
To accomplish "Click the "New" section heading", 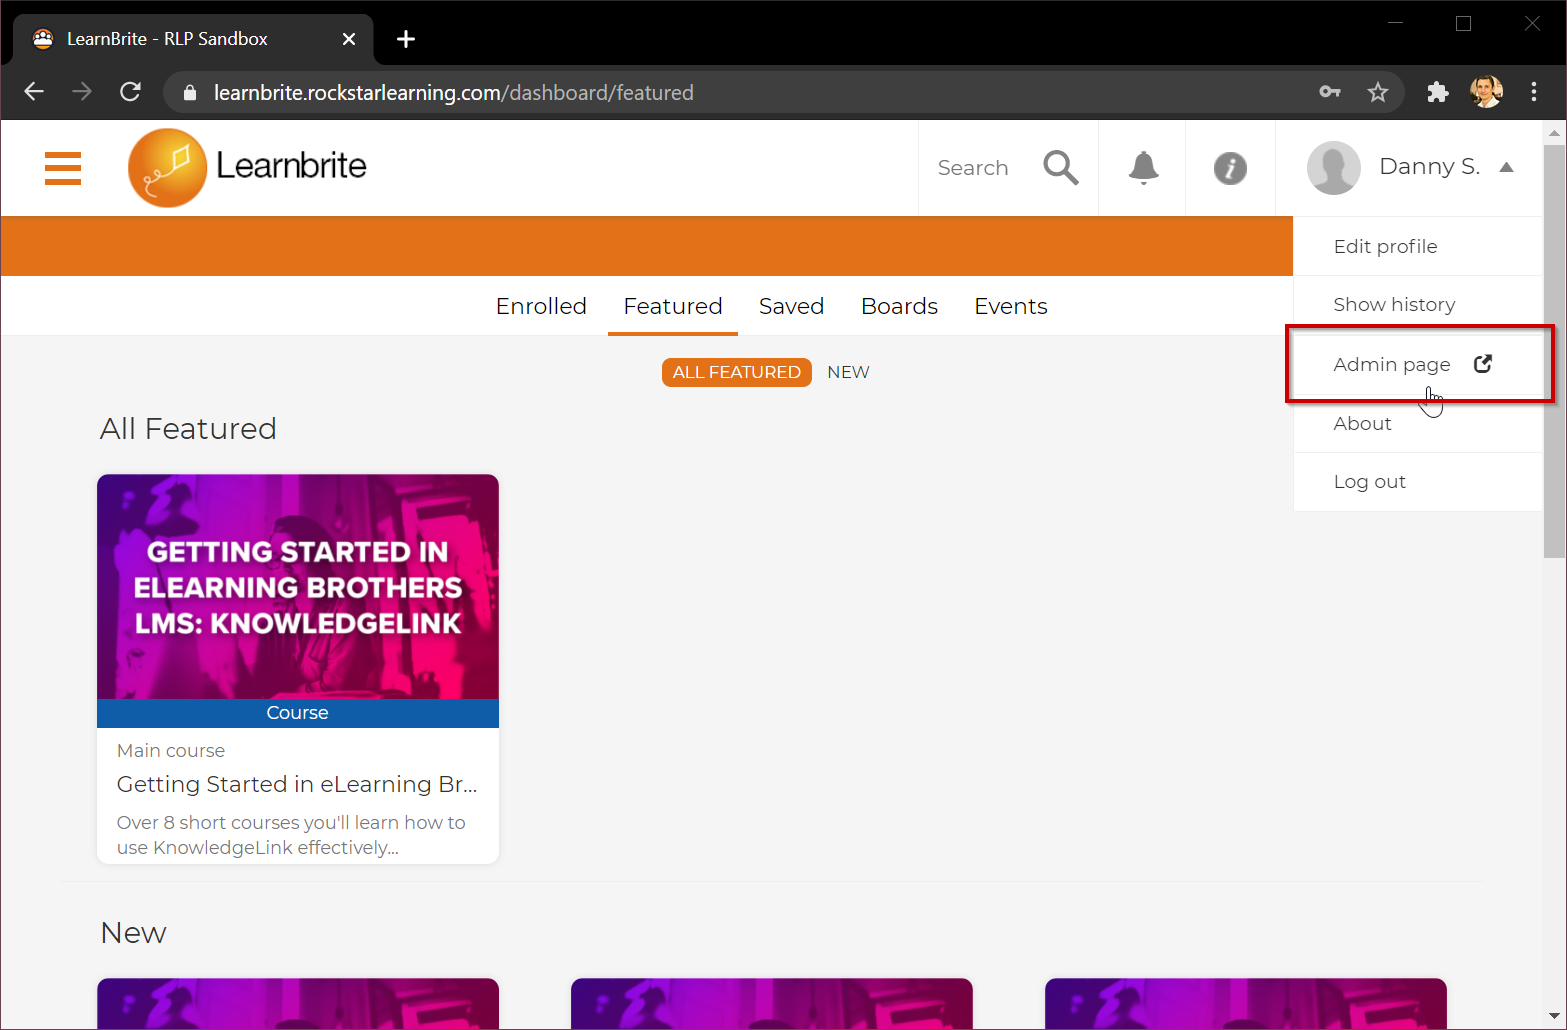I will pyautogui.click(x=133, y=933).
